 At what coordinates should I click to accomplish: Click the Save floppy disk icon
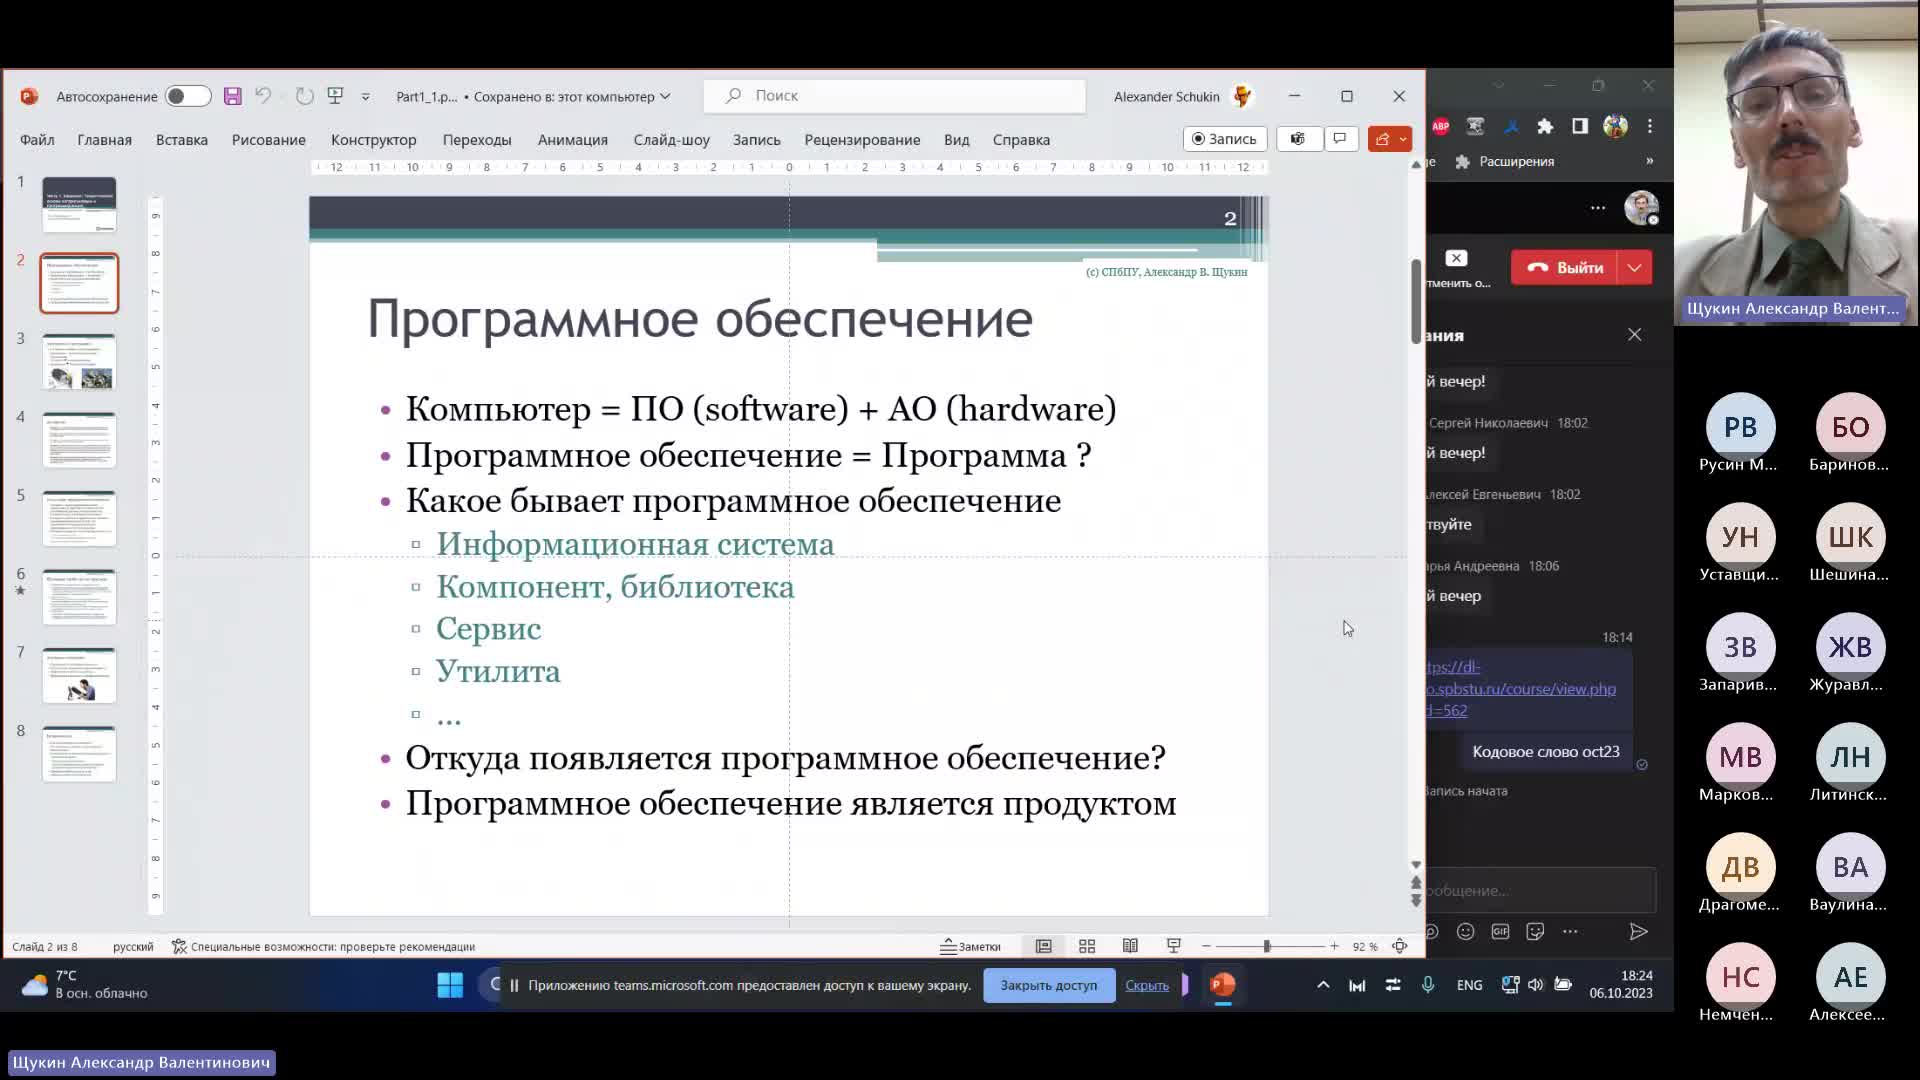232,96
